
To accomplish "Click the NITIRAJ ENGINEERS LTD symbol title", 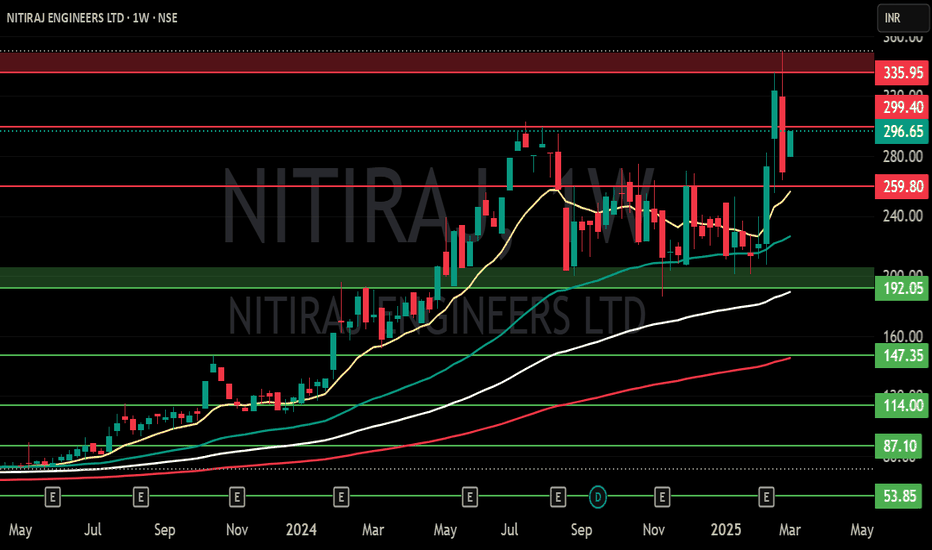I will [65, 18].
